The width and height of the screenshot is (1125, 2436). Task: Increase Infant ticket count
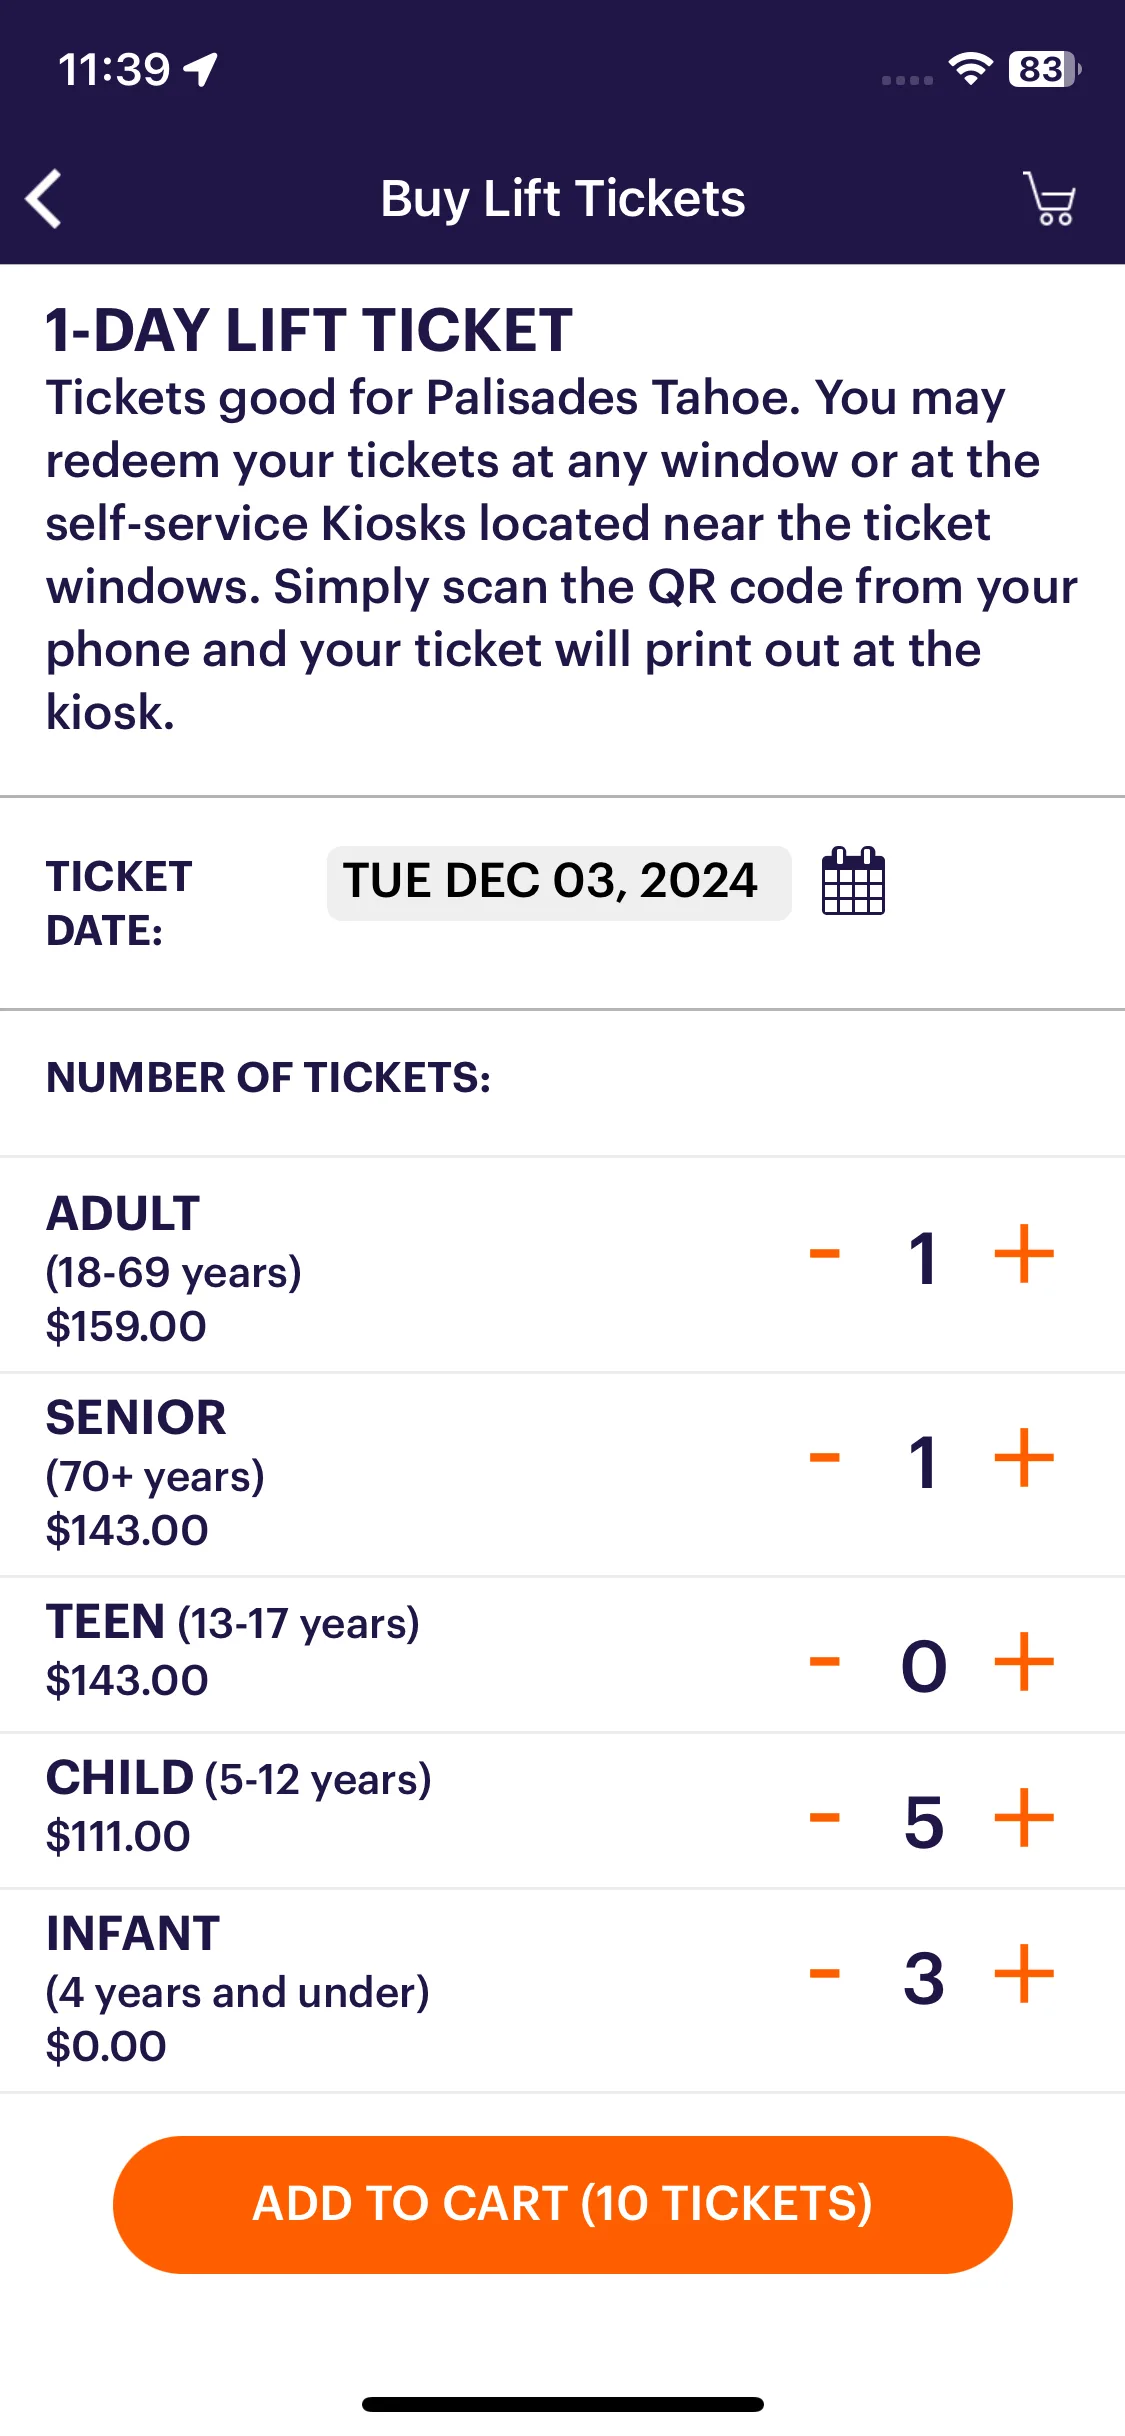click(1024, 1974)
